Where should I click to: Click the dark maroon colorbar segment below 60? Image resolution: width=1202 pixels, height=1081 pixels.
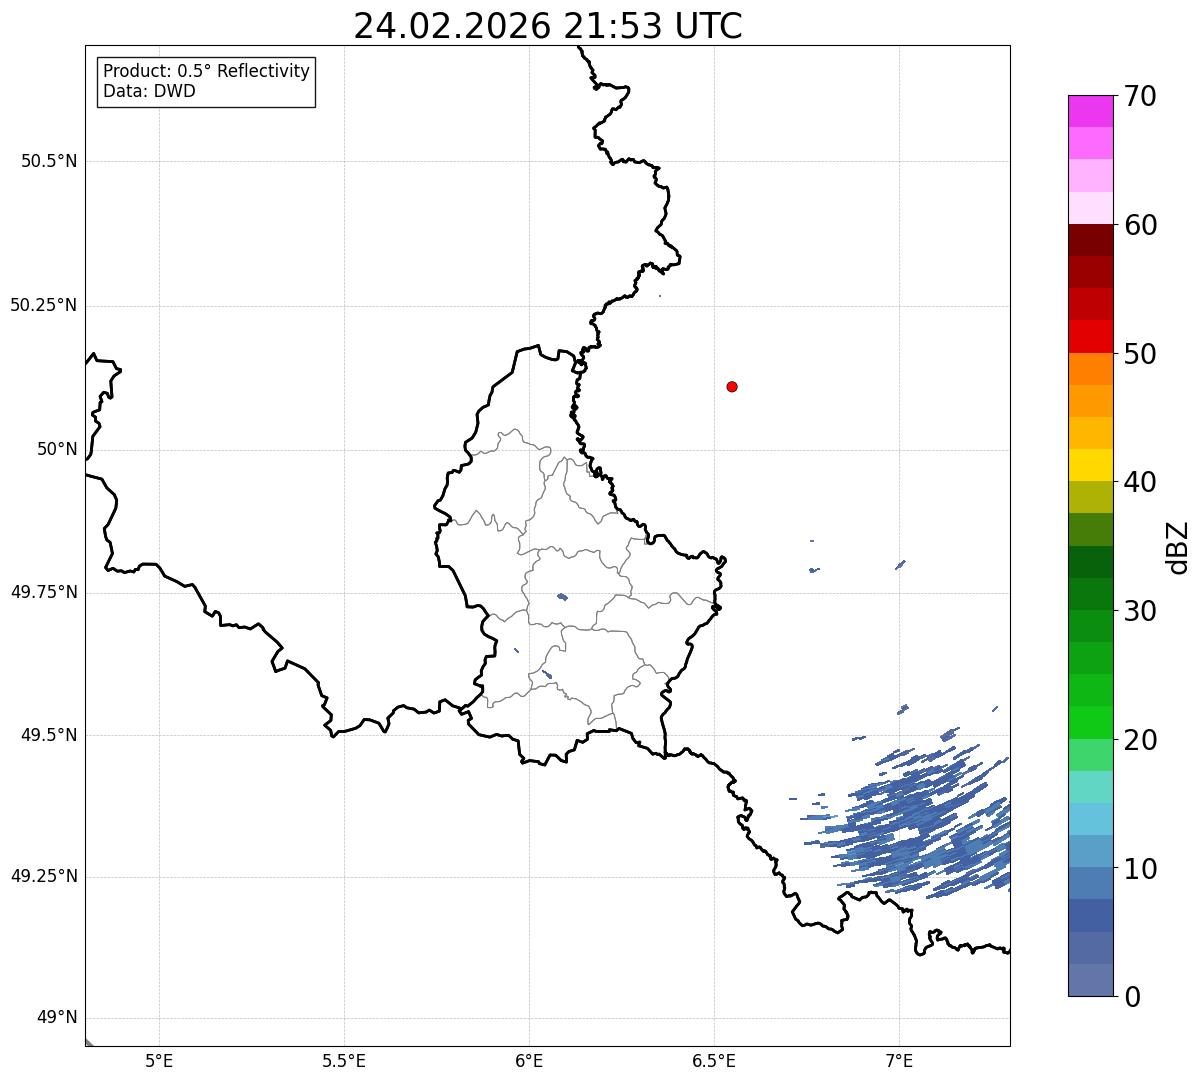pos(1090,240)
